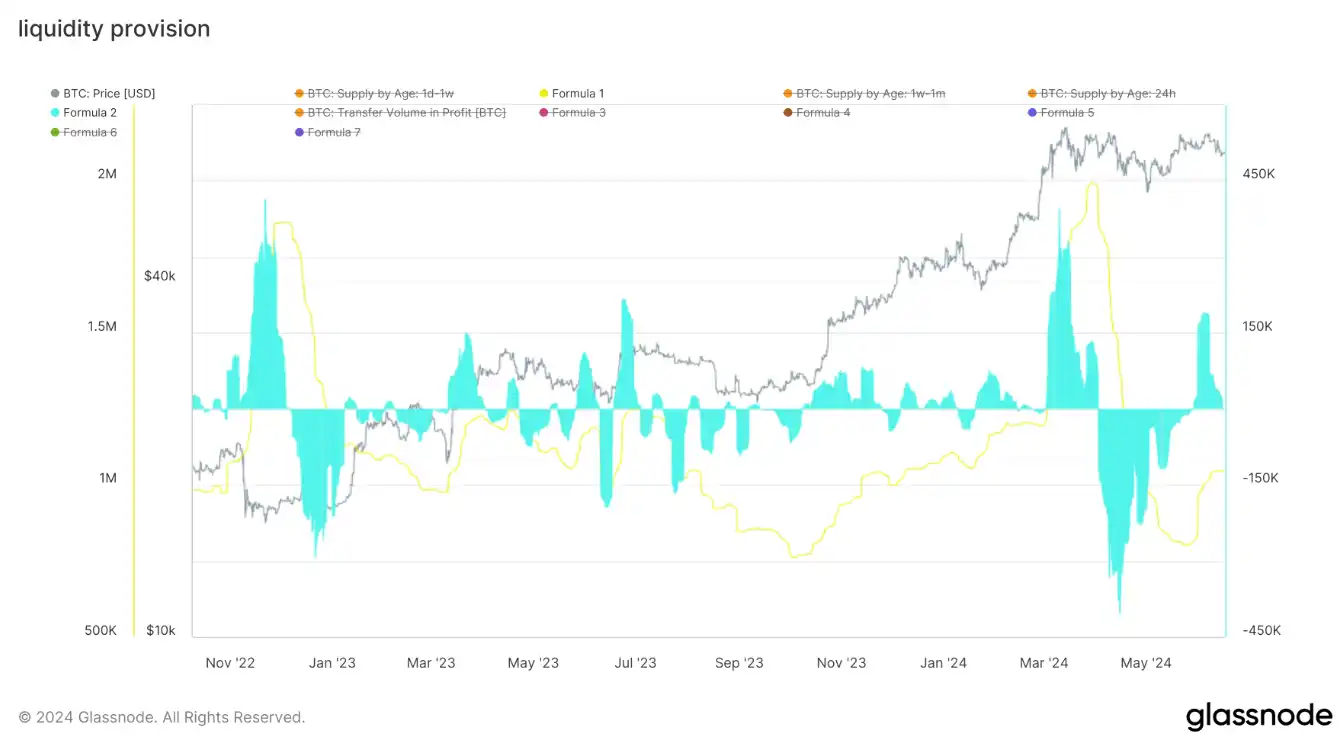
Task: Click the glassnode logo
Action: tap(1258, 716)
